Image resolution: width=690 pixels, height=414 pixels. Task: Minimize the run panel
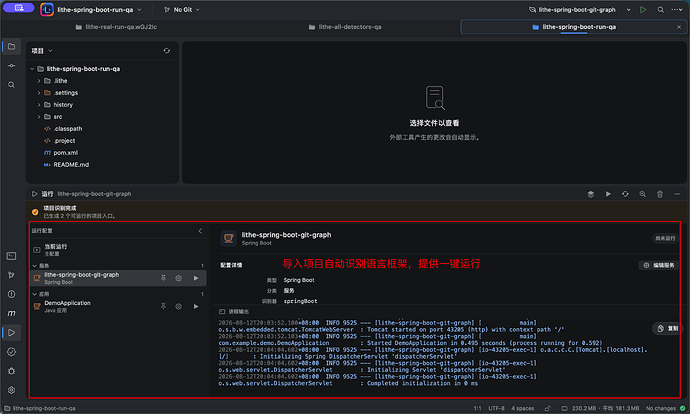[x=677, y=194]
